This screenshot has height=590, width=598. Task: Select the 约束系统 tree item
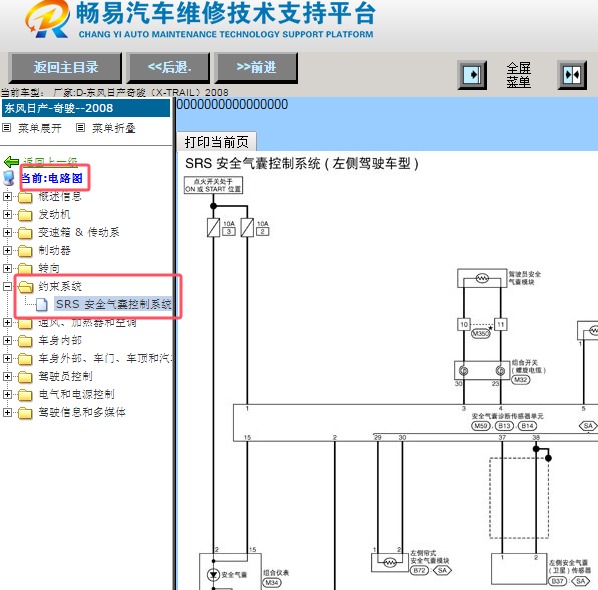(60, 286)
